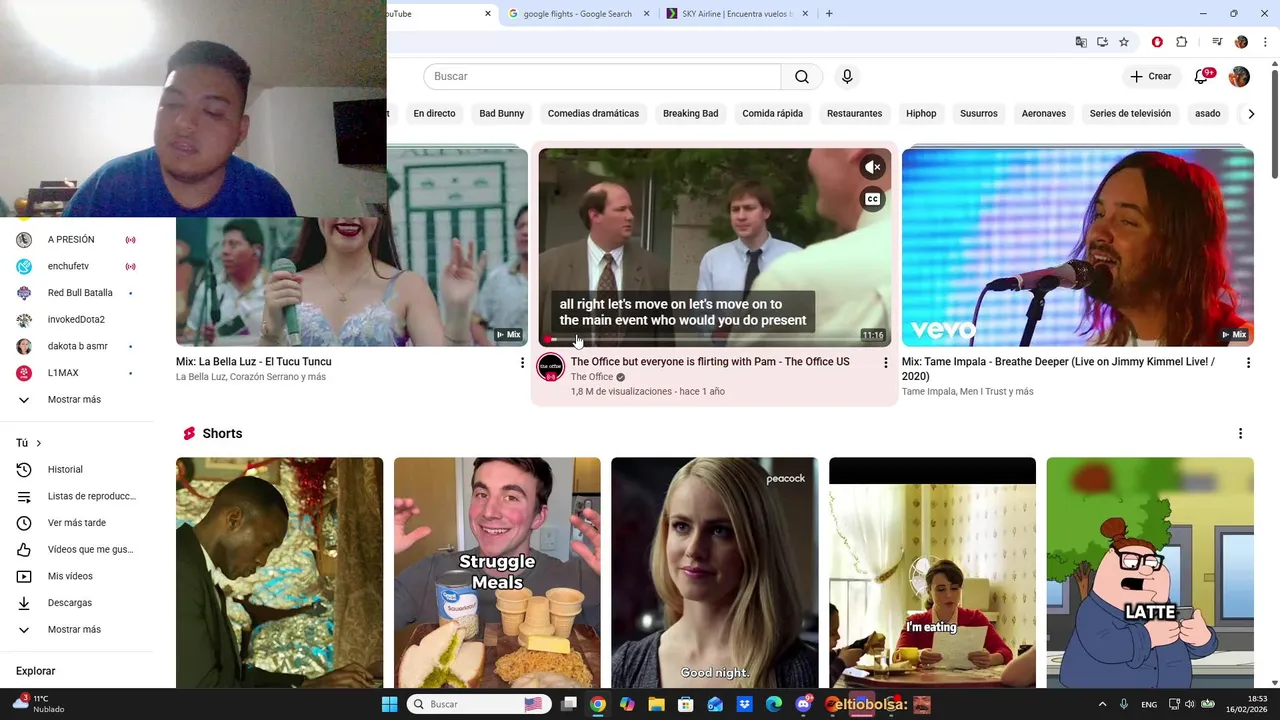Open the Shorts section options menu
This screenshot has height=720, width=1280.
pos(1240,434)
